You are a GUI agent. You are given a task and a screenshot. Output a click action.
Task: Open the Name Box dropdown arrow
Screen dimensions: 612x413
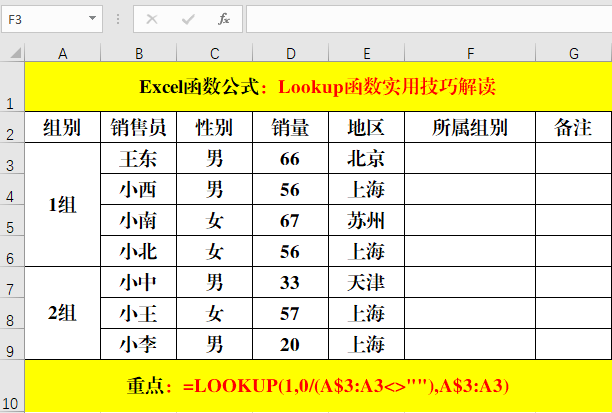pyautogui.click(x=93, y=18)
